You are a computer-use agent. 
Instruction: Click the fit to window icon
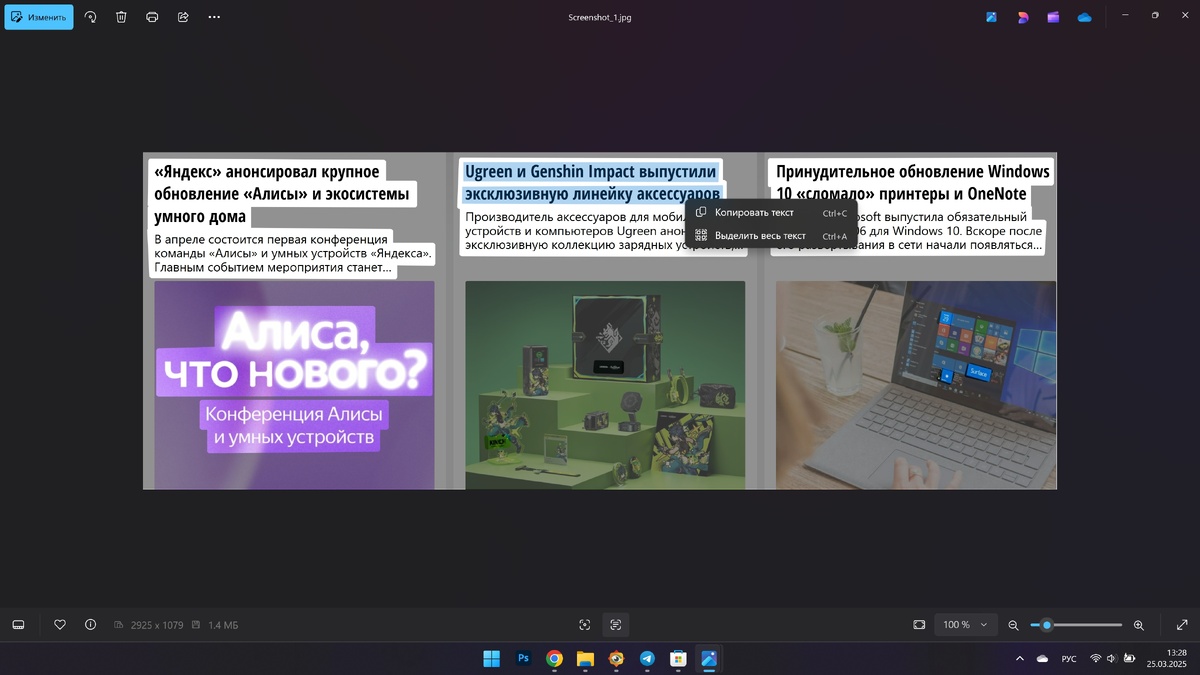pos(919,625)
